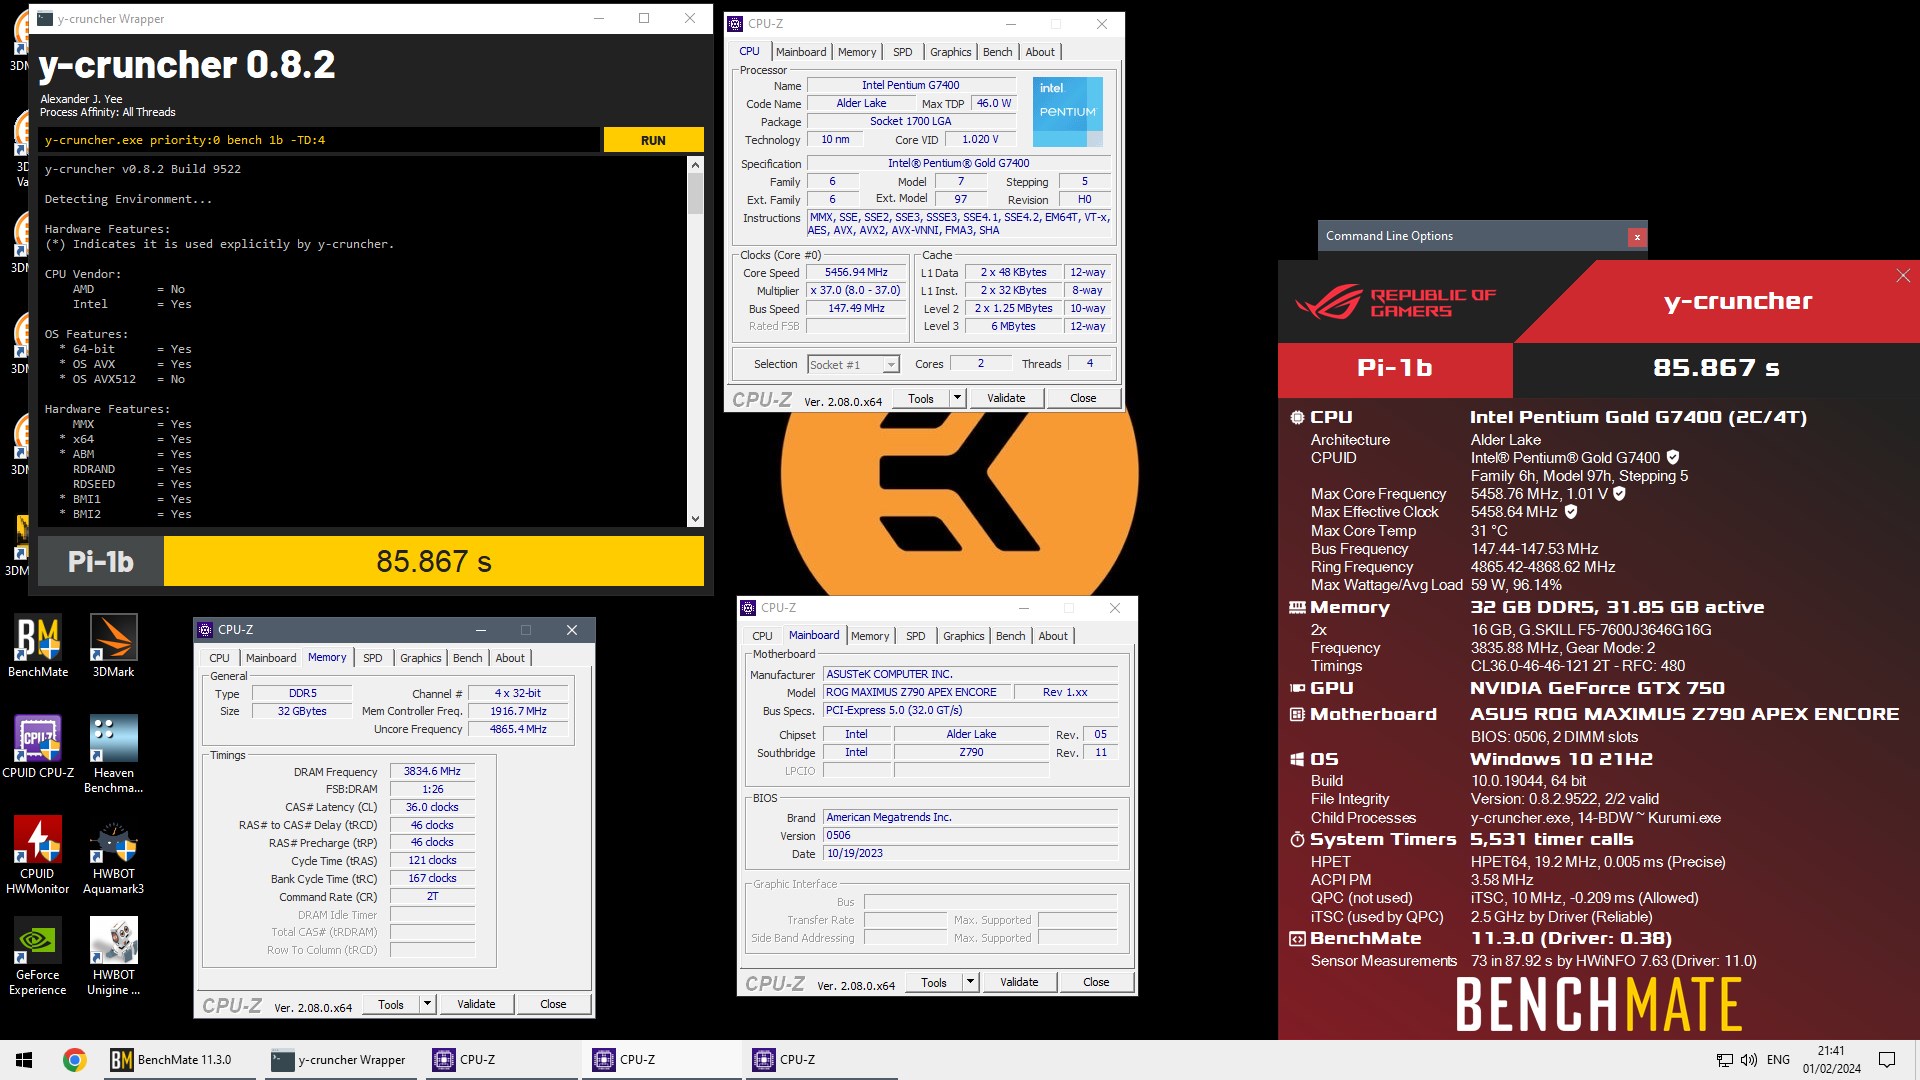
Task: Activate the second CPU-Z taskbar item
Action: (660, 1060)
